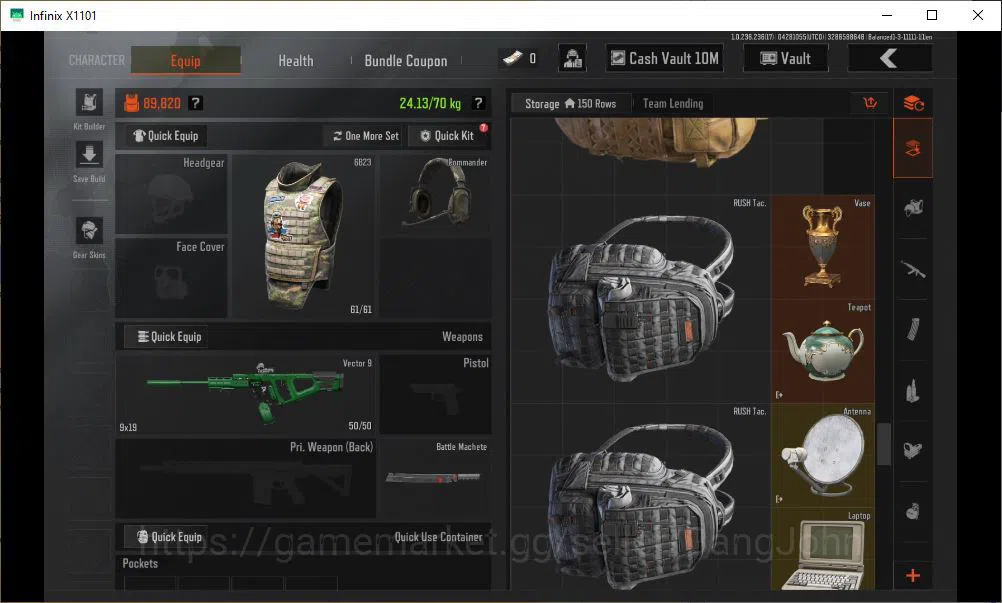
Task: Select the lower RUSH Tac. backpack
Action: click(x=640, y=497)
